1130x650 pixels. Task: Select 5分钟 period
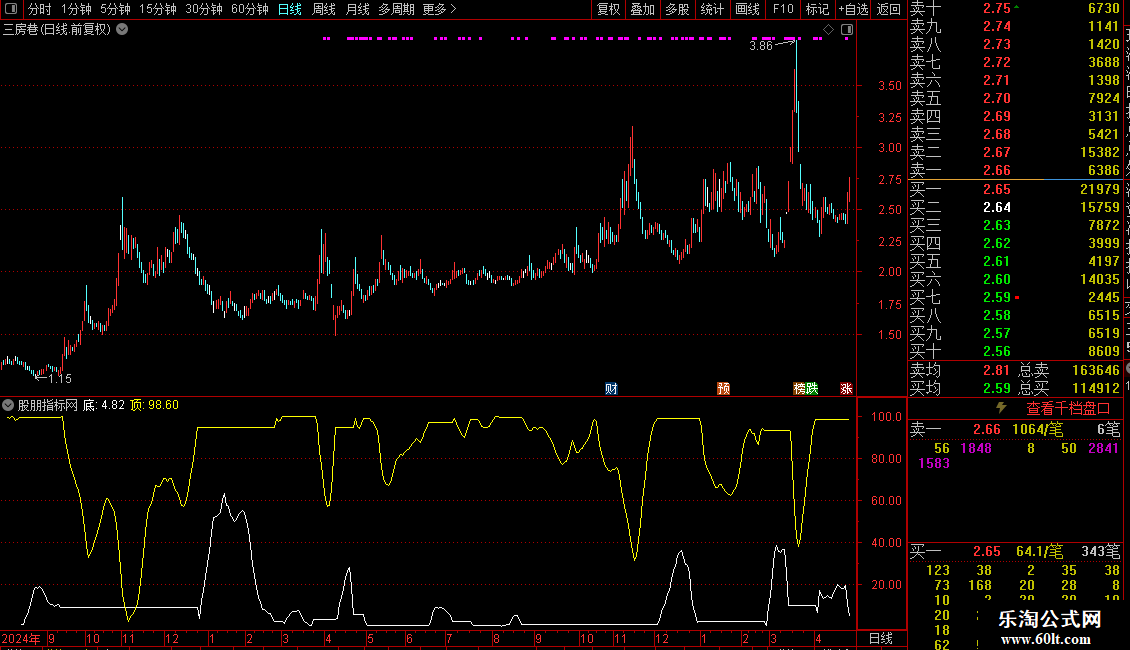coord(115,9)
